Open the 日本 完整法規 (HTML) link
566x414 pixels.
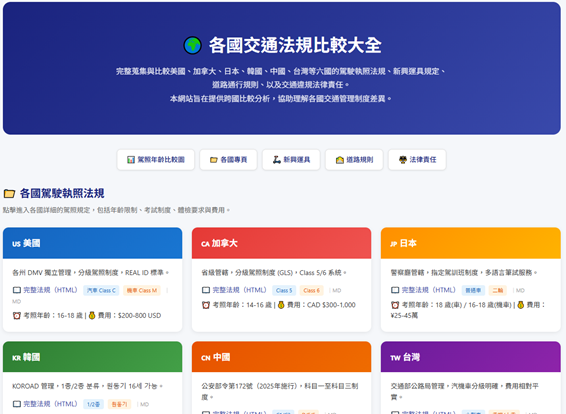pos(428,290)
